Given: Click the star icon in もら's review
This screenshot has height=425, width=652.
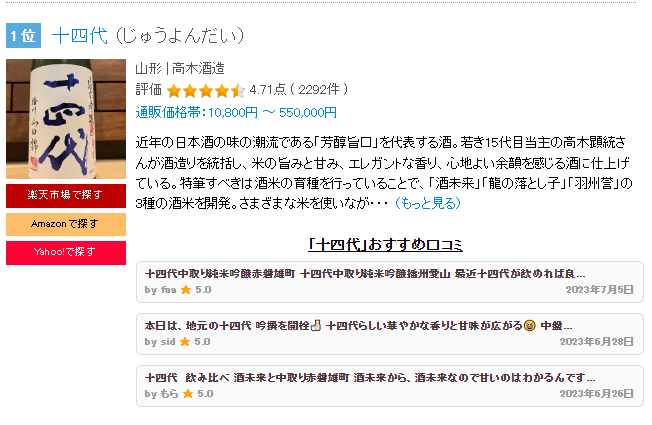Looking at the screenshot, I should pyautogui.click(x=188, y=394).
